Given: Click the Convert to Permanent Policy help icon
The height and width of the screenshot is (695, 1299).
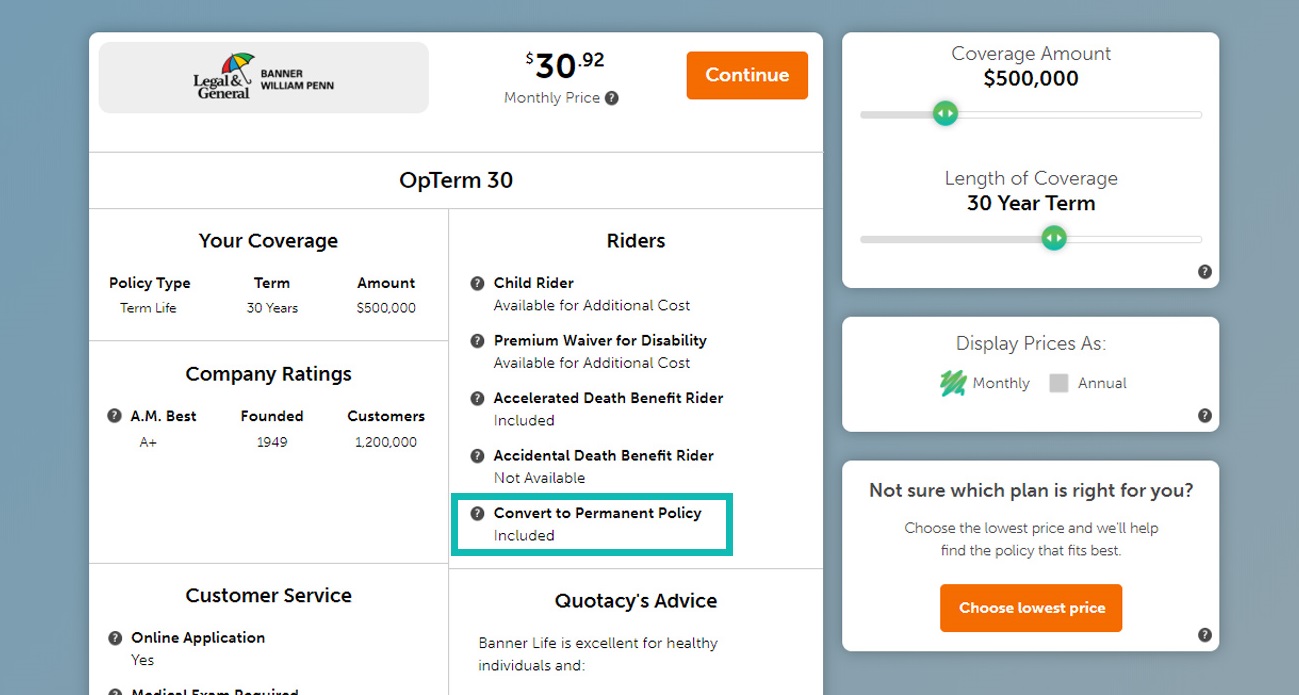Looking at the screenshot, I should pyautogui.click(x=477, y=513).
